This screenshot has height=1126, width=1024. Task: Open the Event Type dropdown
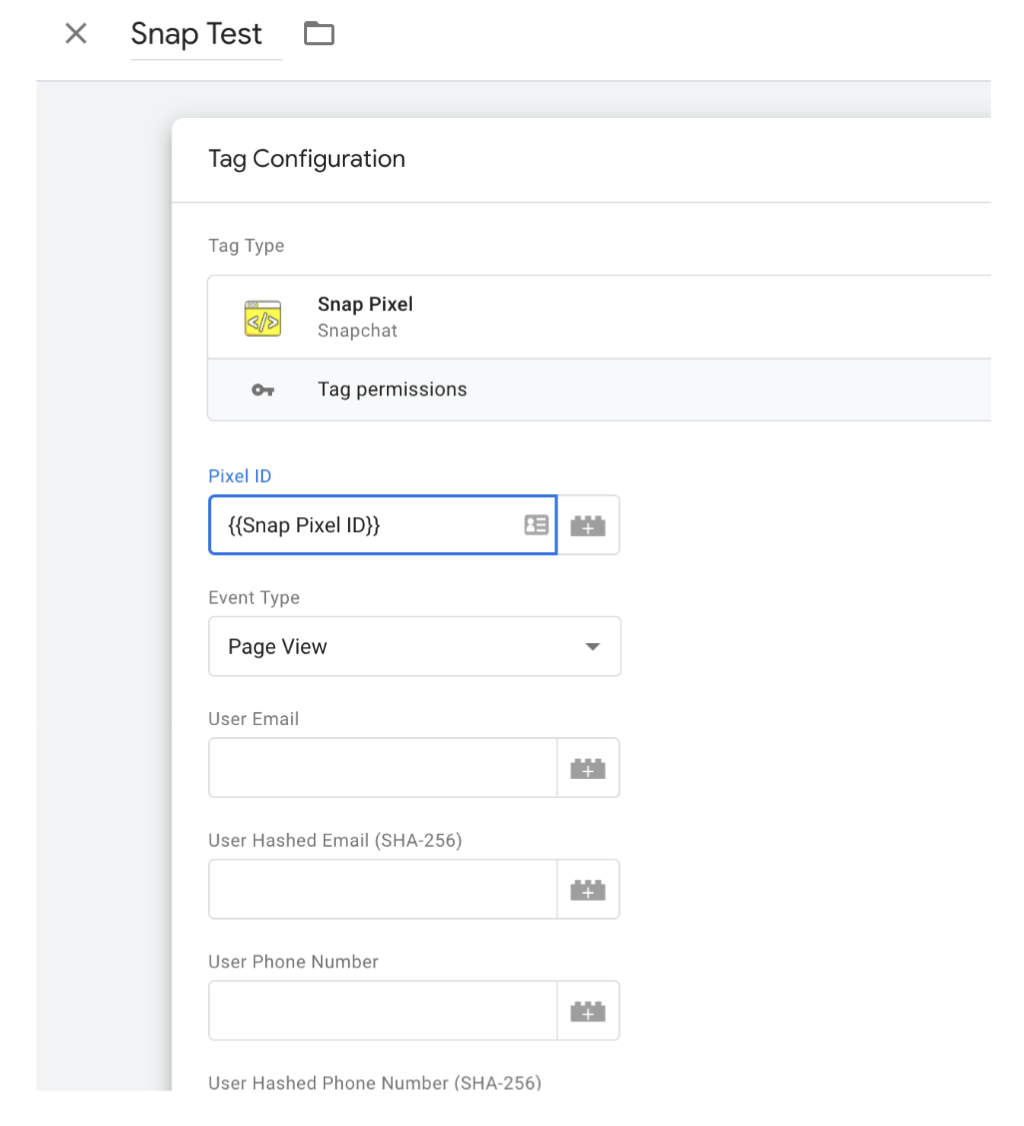(x=414, y=646)
